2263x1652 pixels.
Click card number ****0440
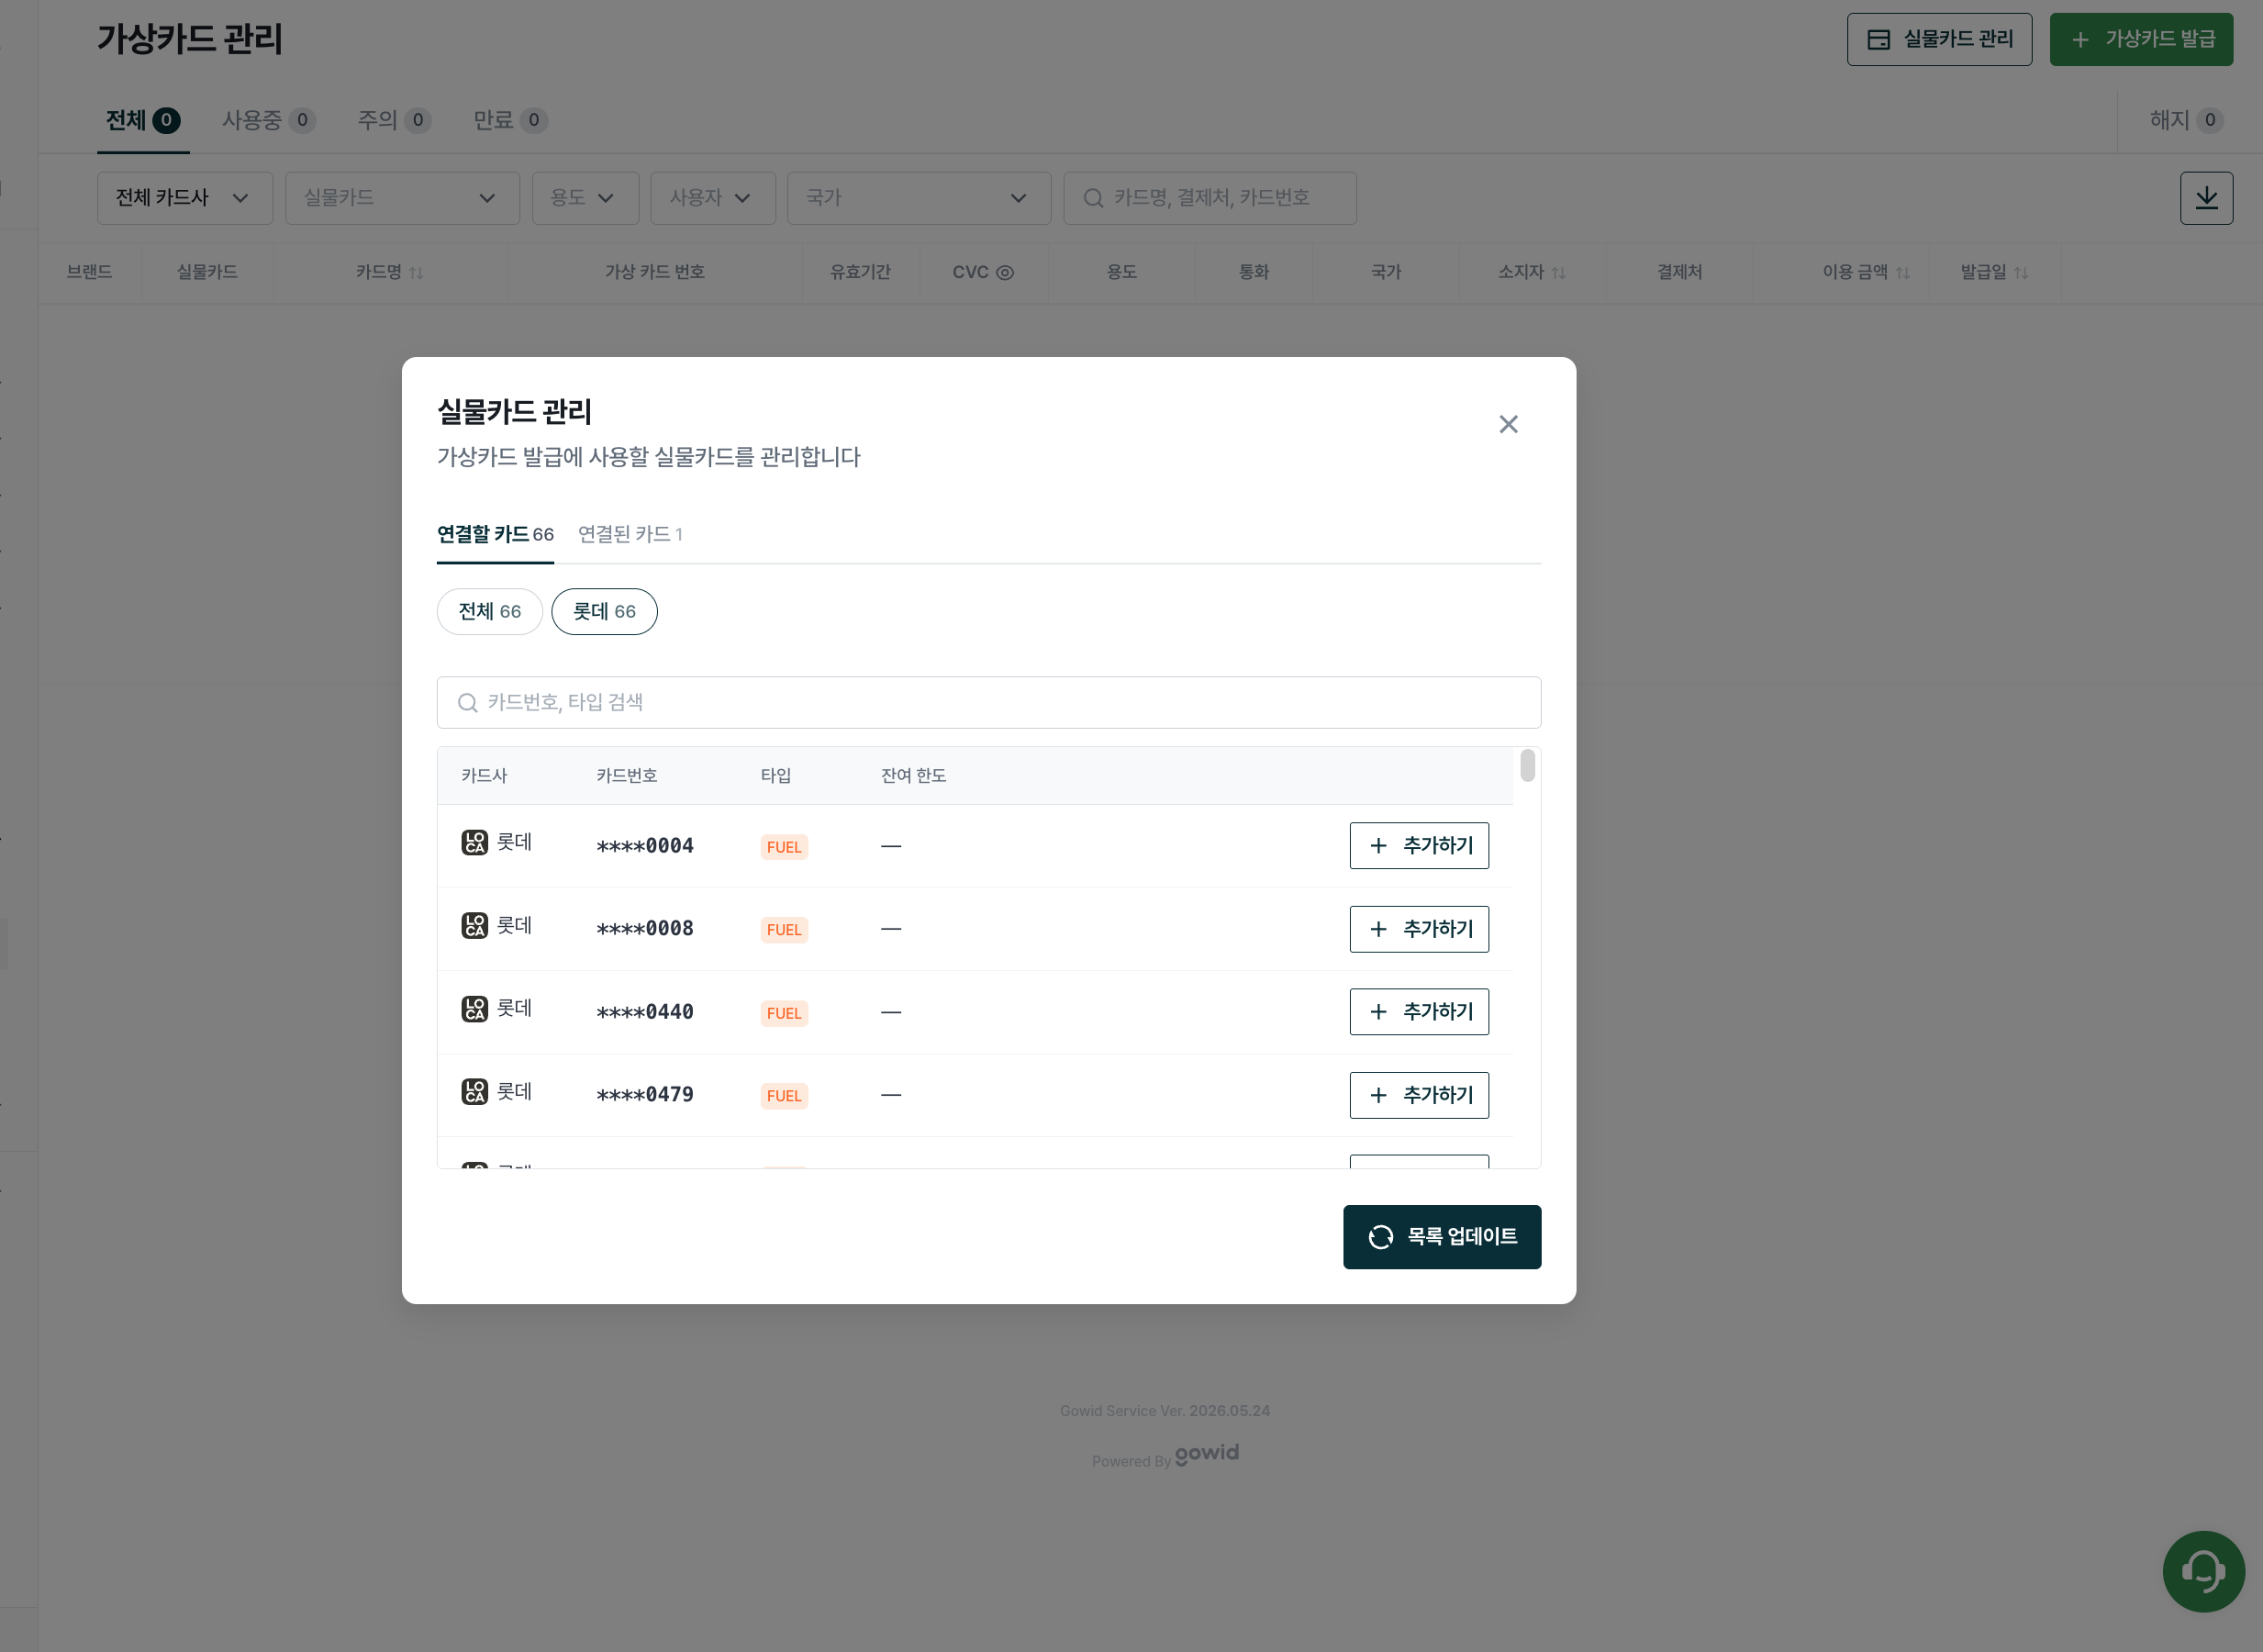[x=644, y=1012]
